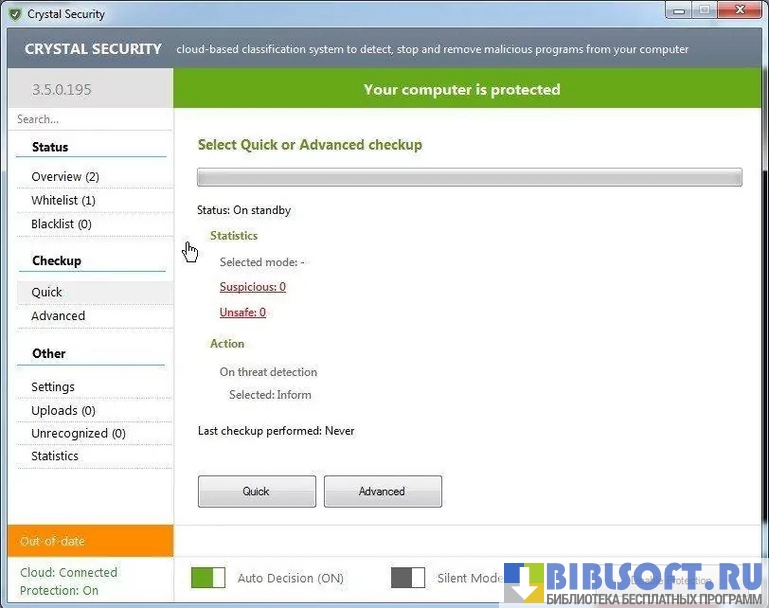Screen dimensions: 769x608
Task: Click the Suspicious: 0 link
Action: (253, 287)
